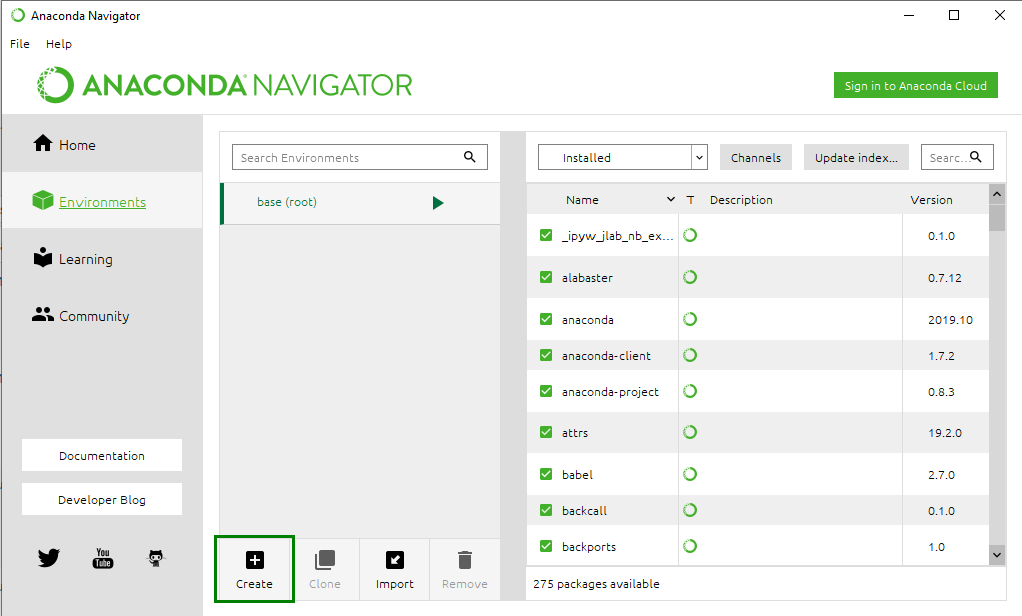The height and width of the screenshot is (616, 1022).
Task: Toggle the backports package checkbox
Action: tap(546, 546)
